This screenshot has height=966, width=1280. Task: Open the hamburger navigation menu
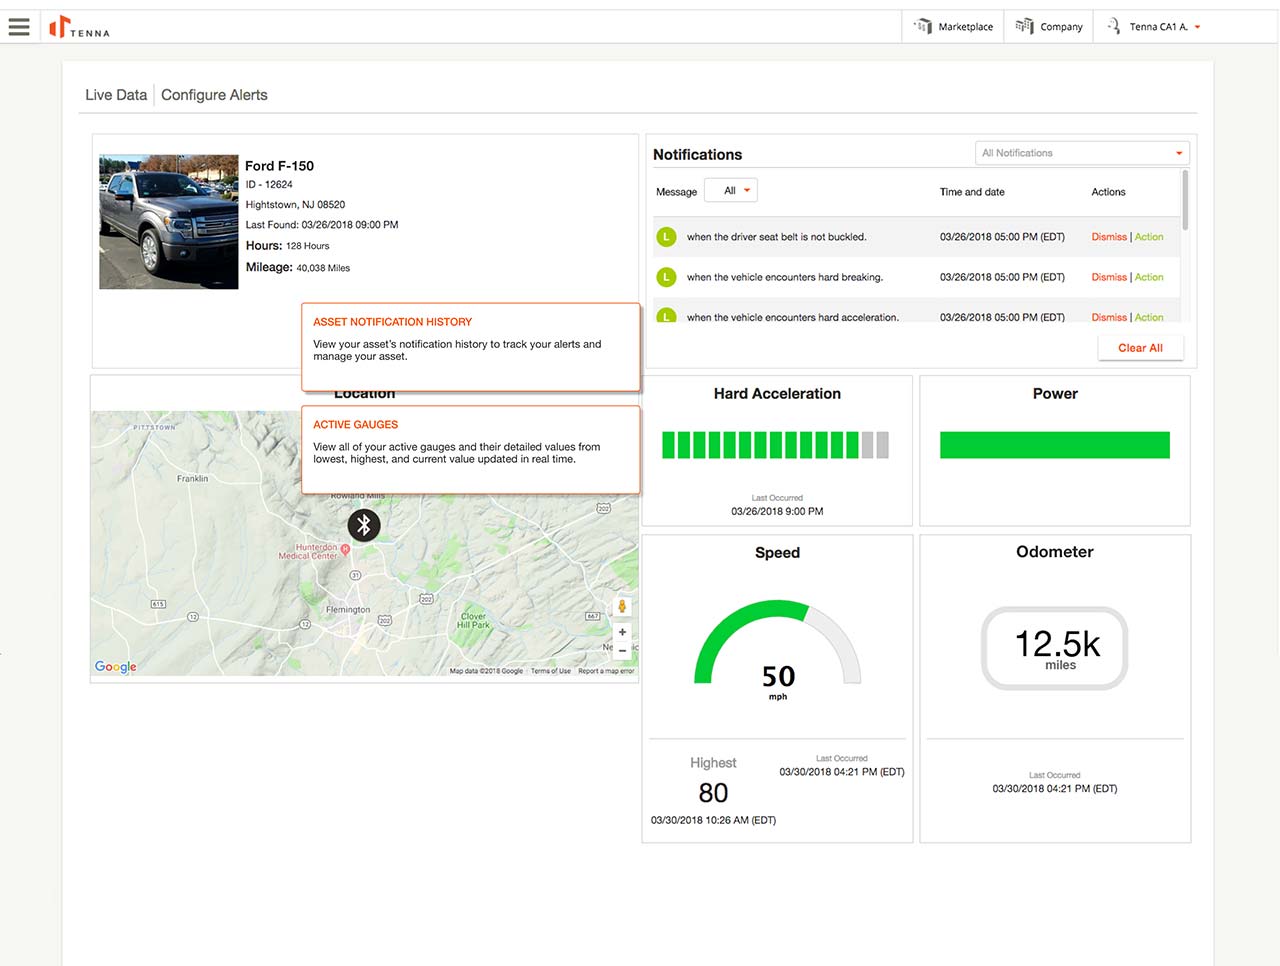click(19, 27)
